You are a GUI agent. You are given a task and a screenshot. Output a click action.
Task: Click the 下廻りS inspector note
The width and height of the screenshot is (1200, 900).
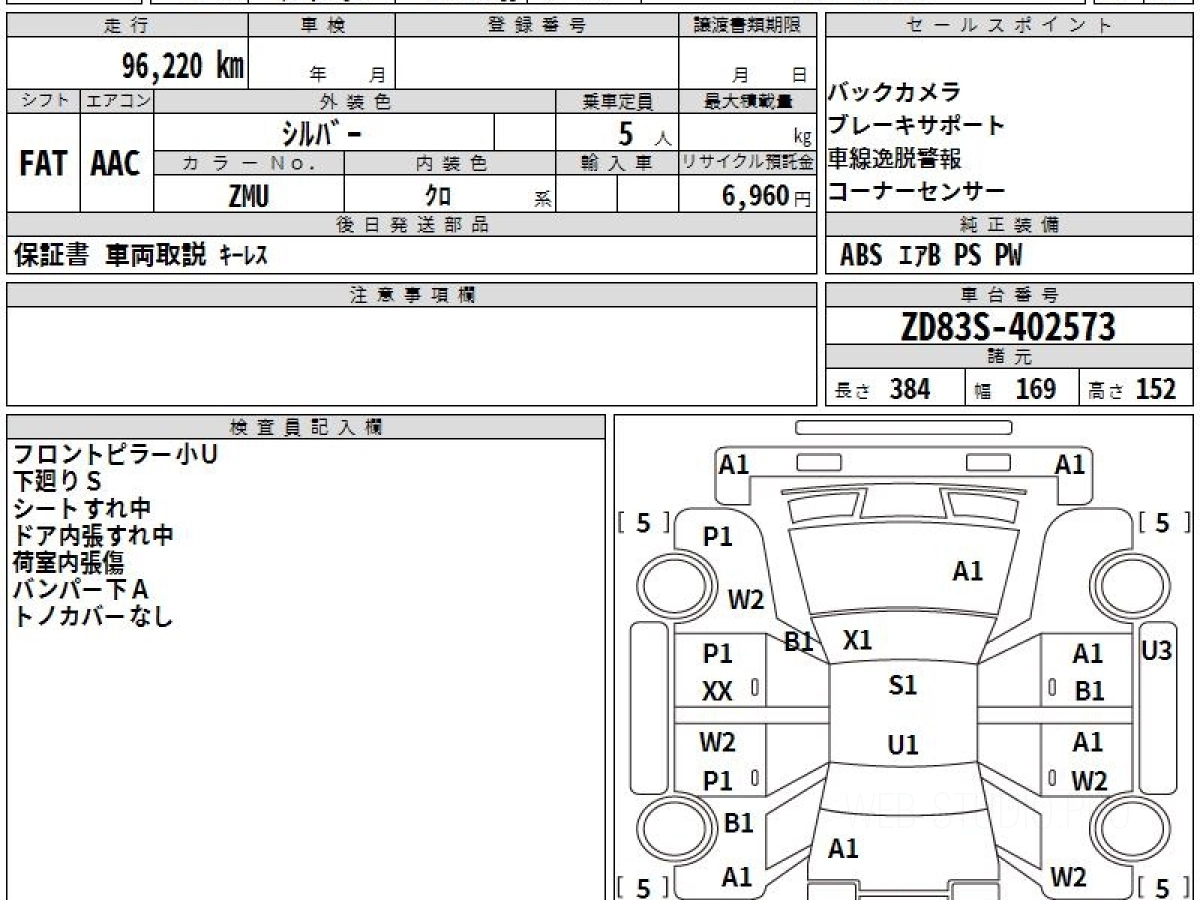point(58,482)
